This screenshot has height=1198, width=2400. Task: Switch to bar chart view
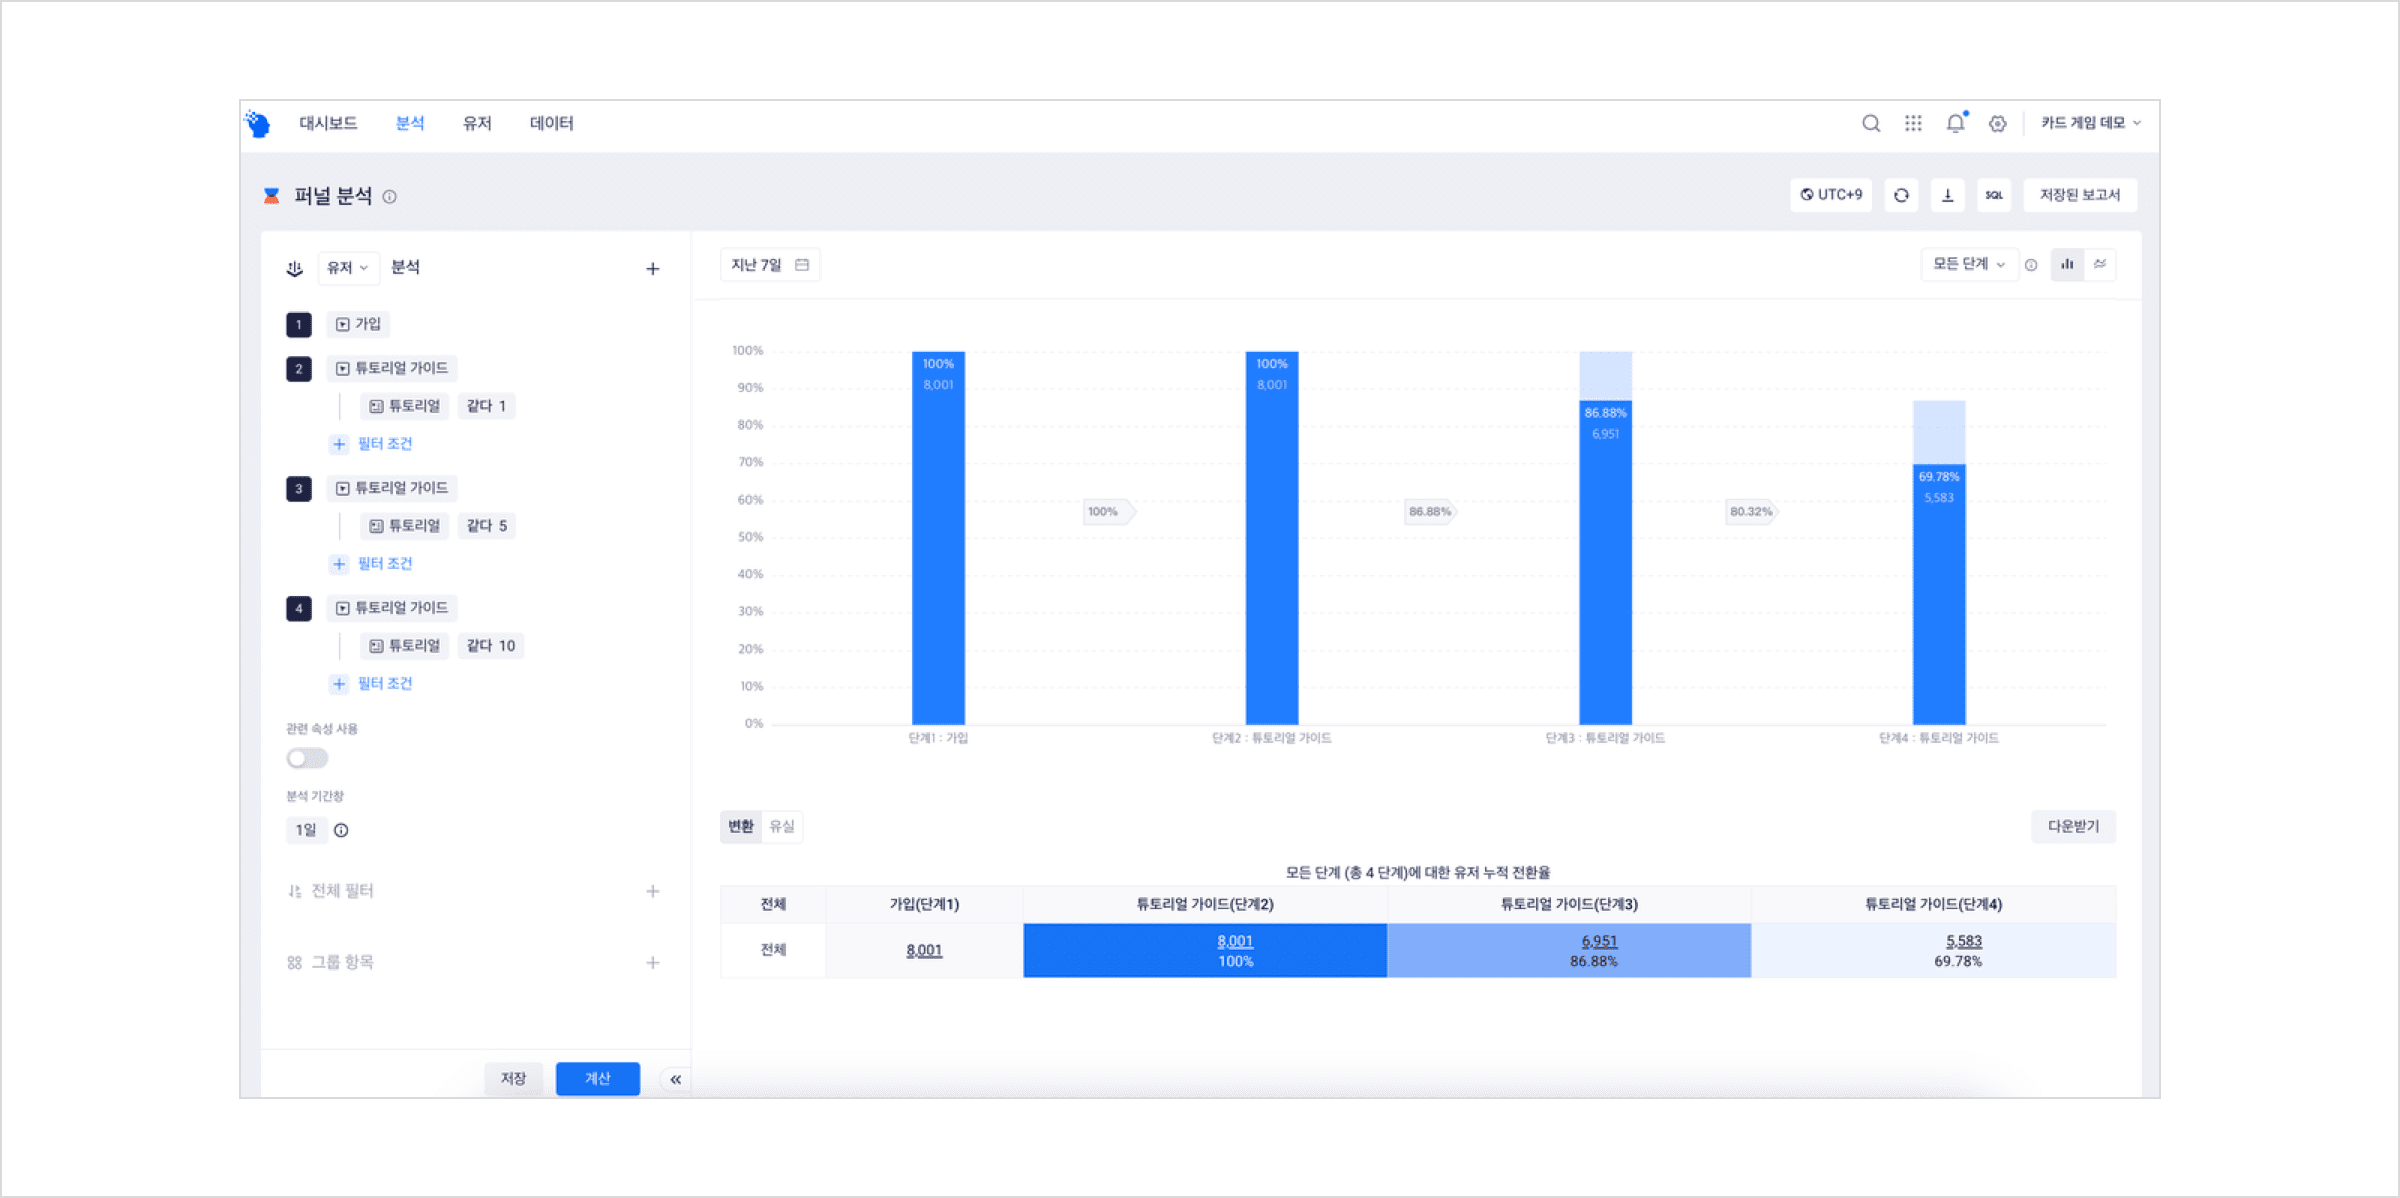click(x=2067, y=264)
